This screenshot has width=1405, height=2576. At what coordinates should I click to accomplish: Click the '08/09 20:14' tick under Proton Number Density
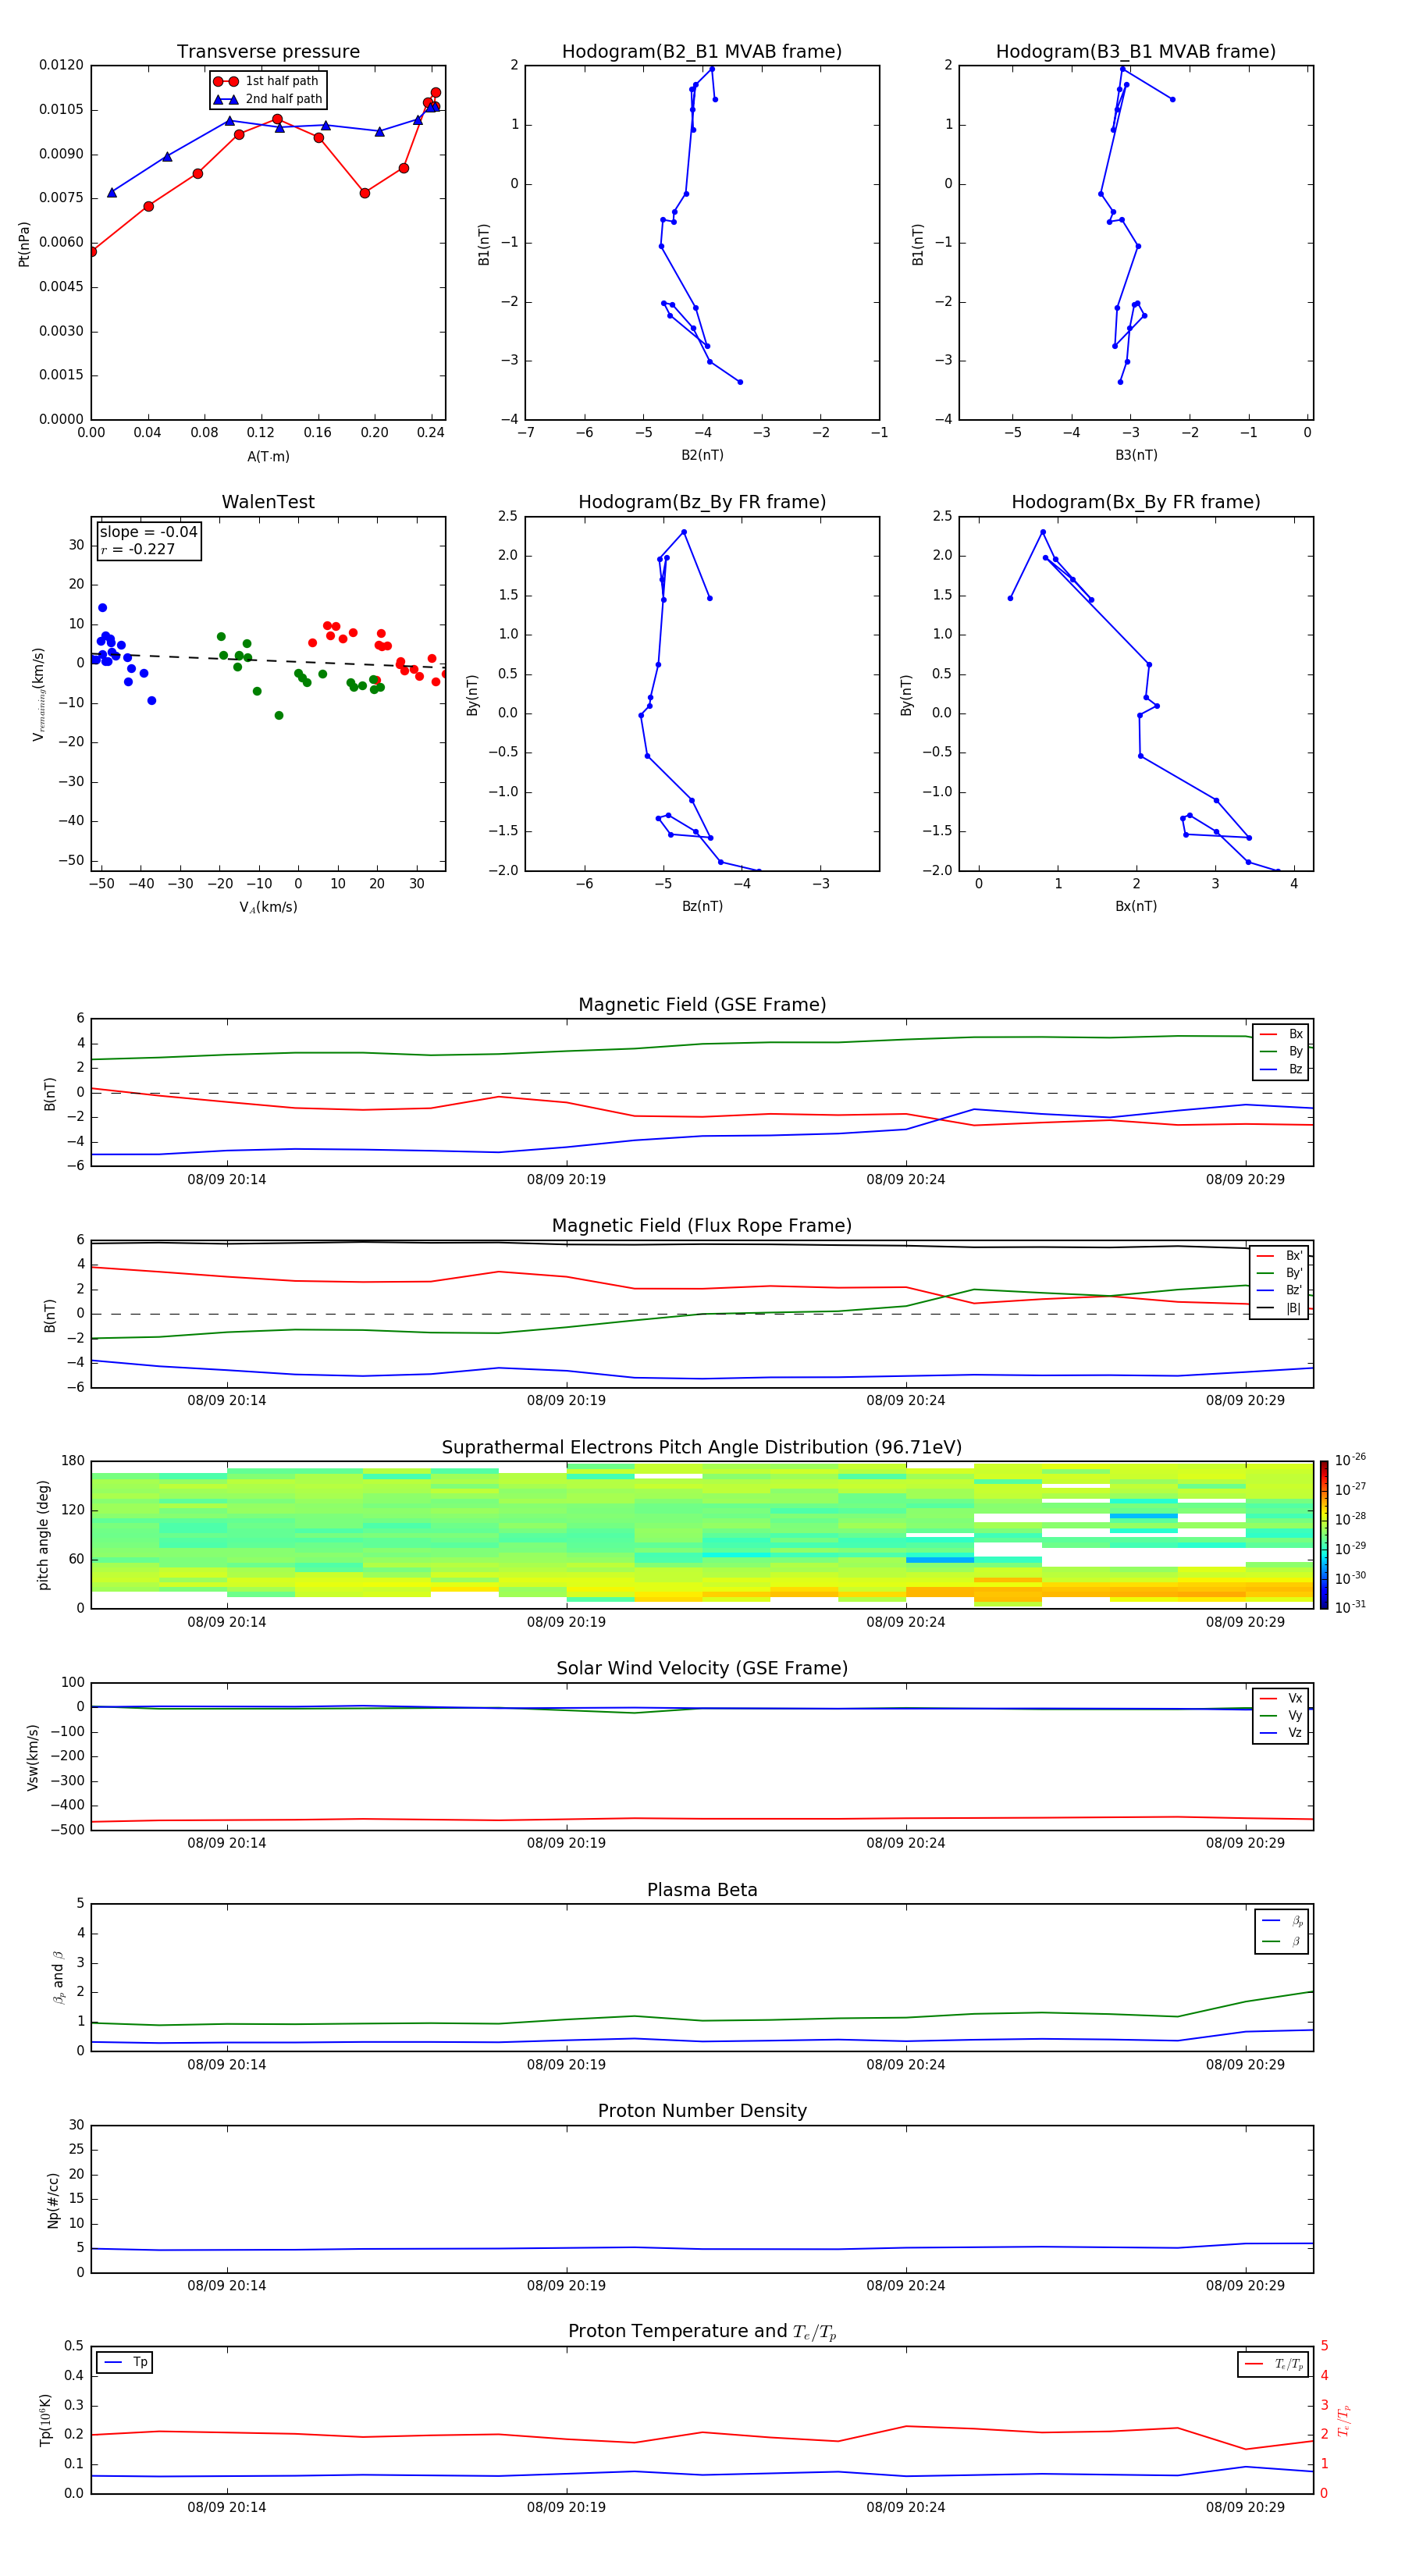tap(227, 2286)
